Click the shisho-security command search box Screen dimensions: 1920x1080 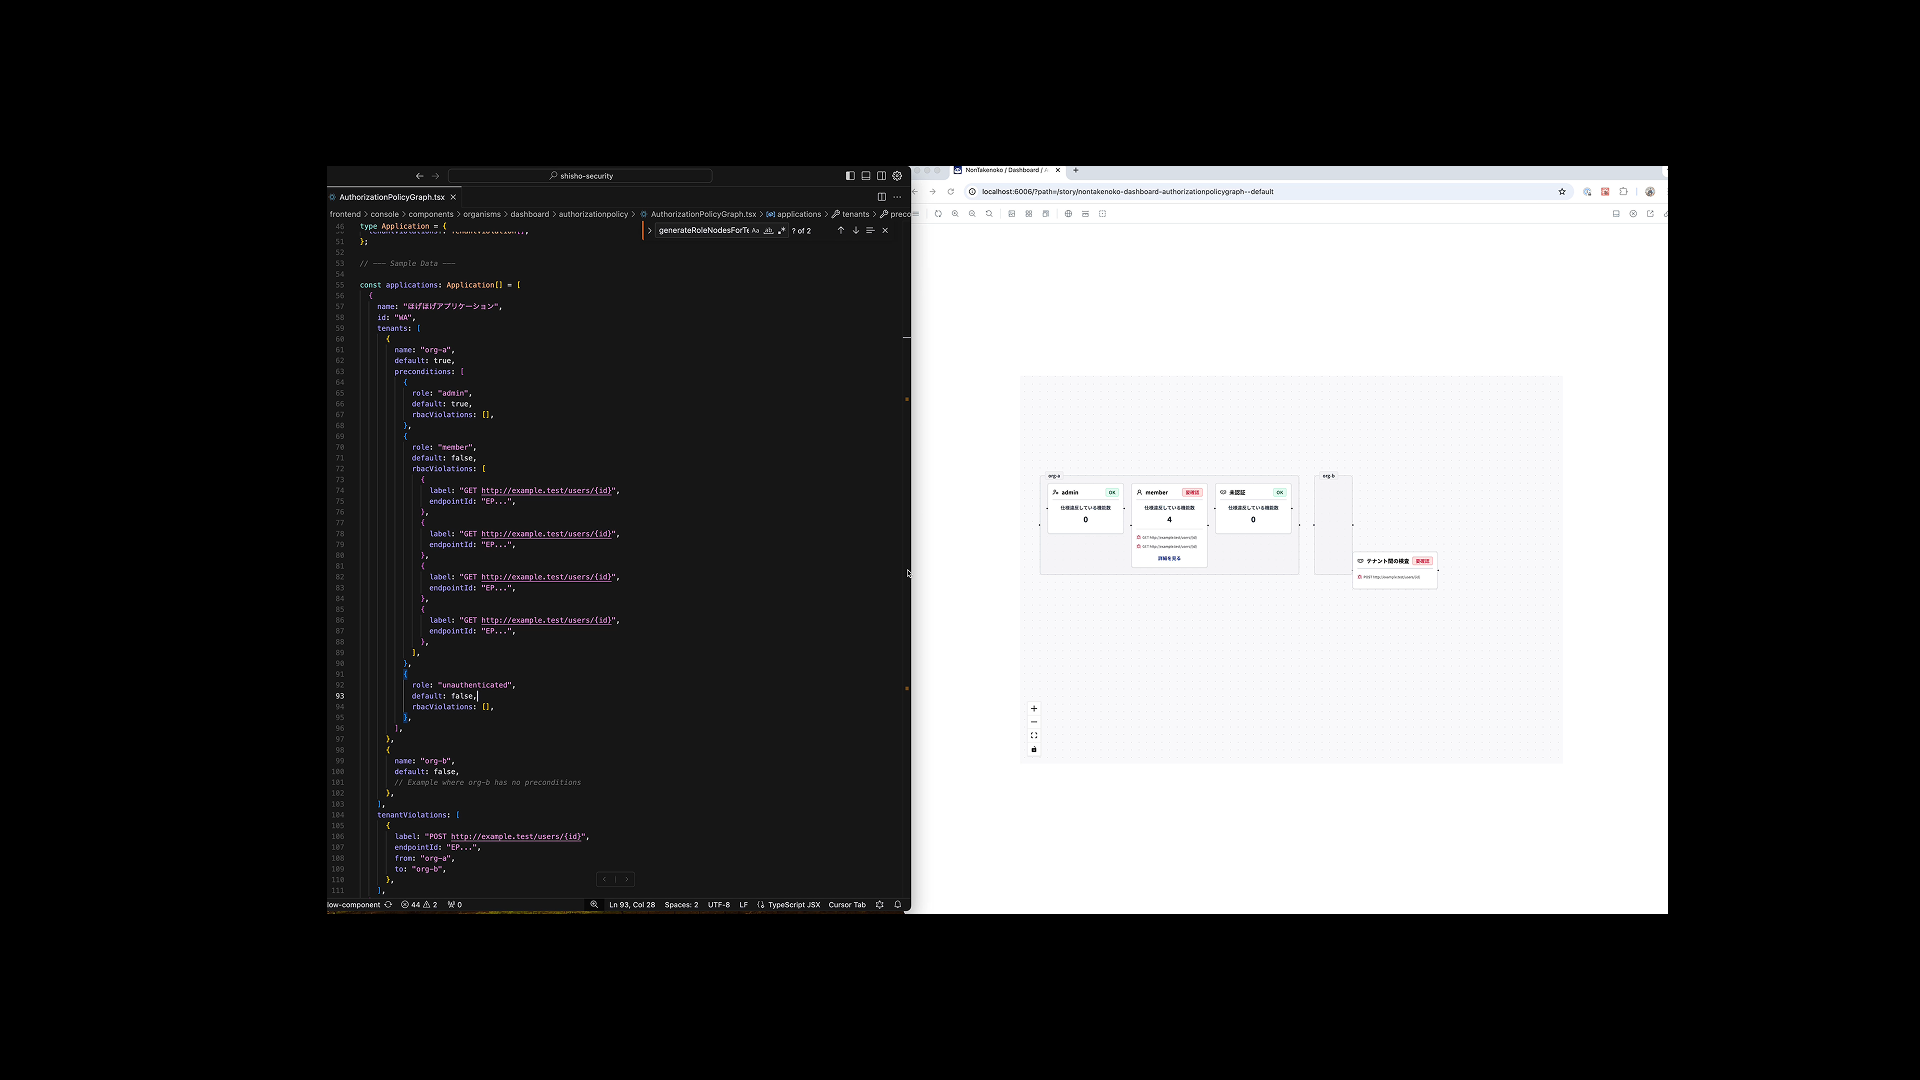pyautogui.click(x=580, y=176)
